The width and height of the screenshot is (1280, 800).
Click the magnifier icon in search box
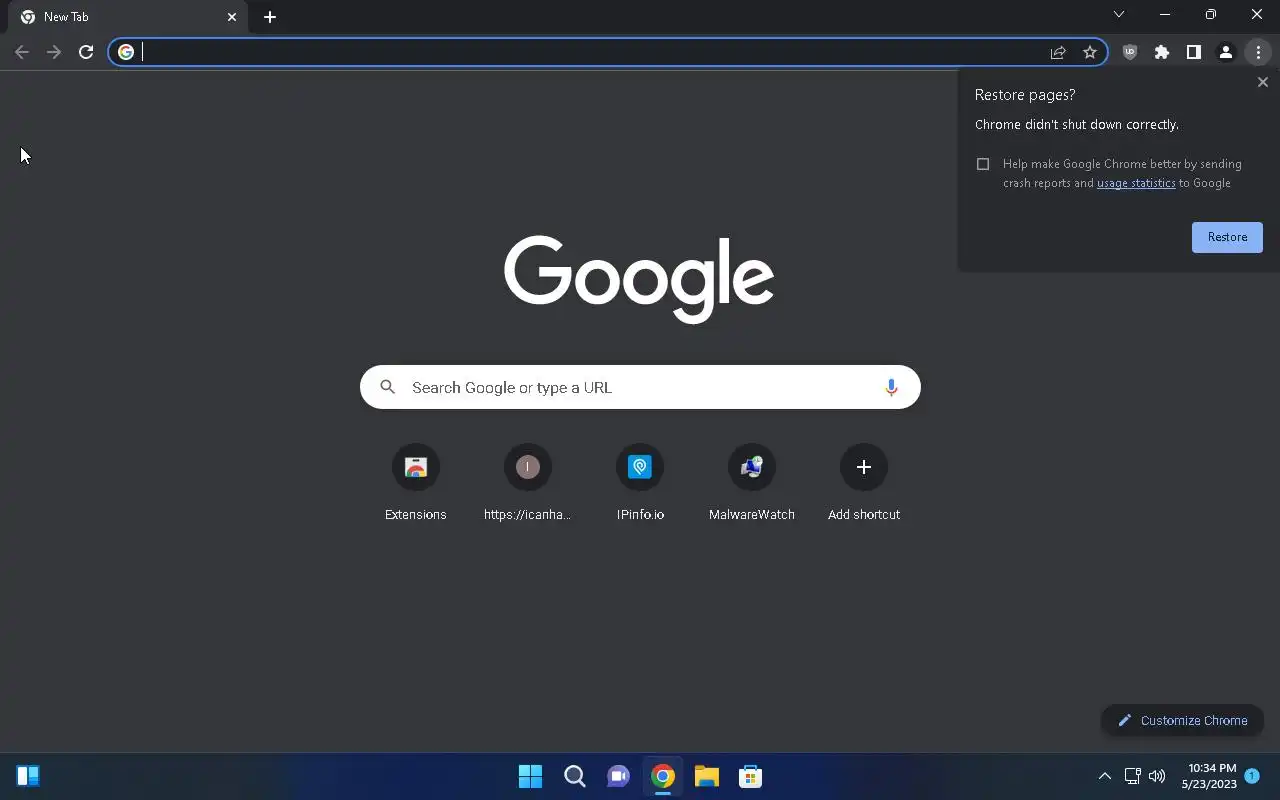pyautogui.click(x=388, y=387)
